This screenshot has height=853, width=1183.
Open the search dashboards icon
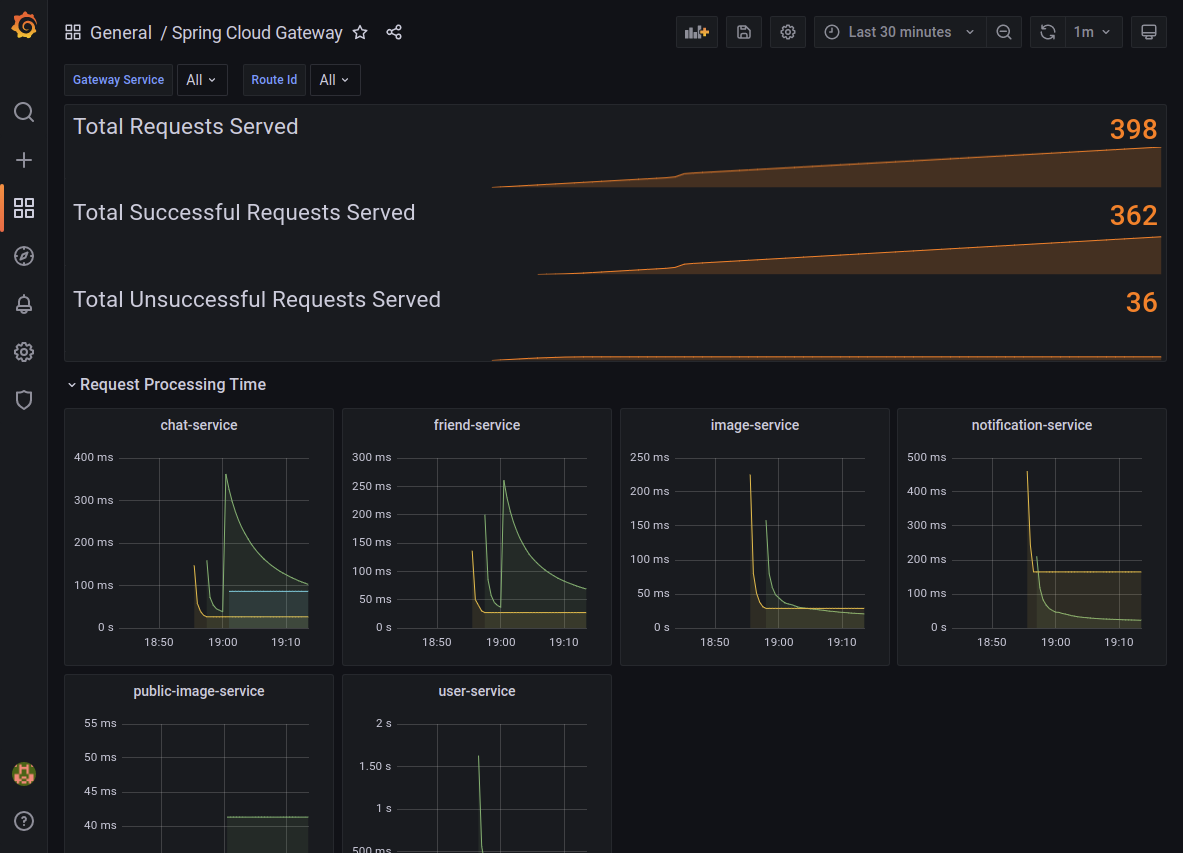click(x=24, y=112)
